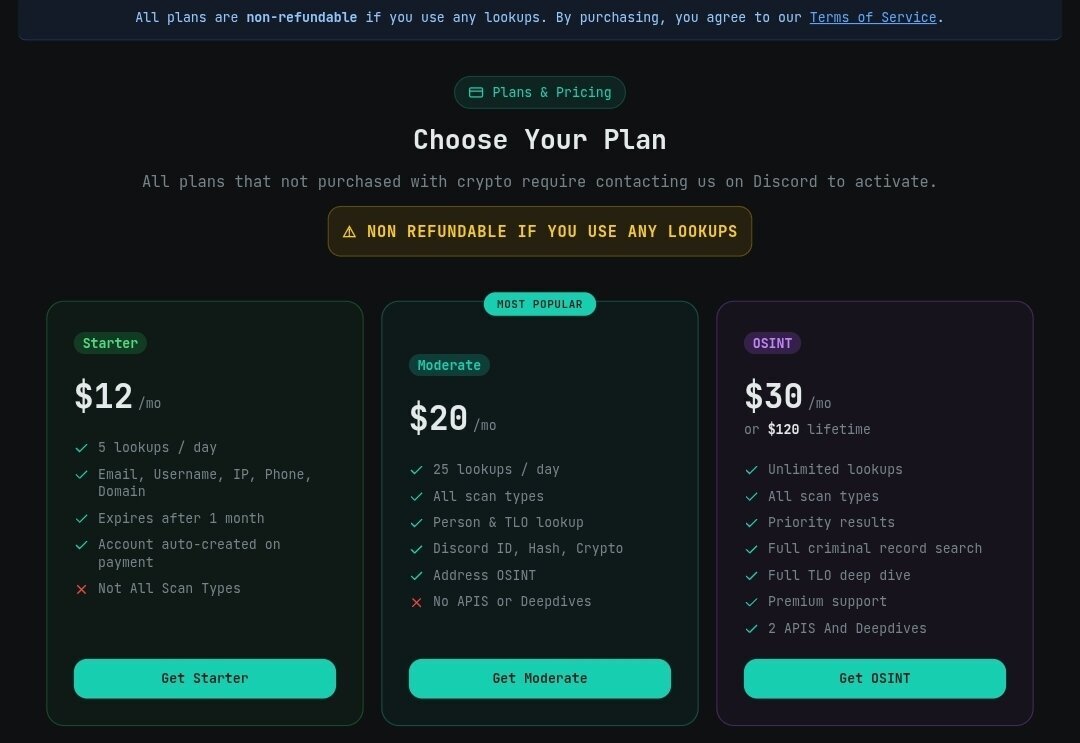
Task: Click the purple OSINT plan label badge
Action: coord(772,343)
